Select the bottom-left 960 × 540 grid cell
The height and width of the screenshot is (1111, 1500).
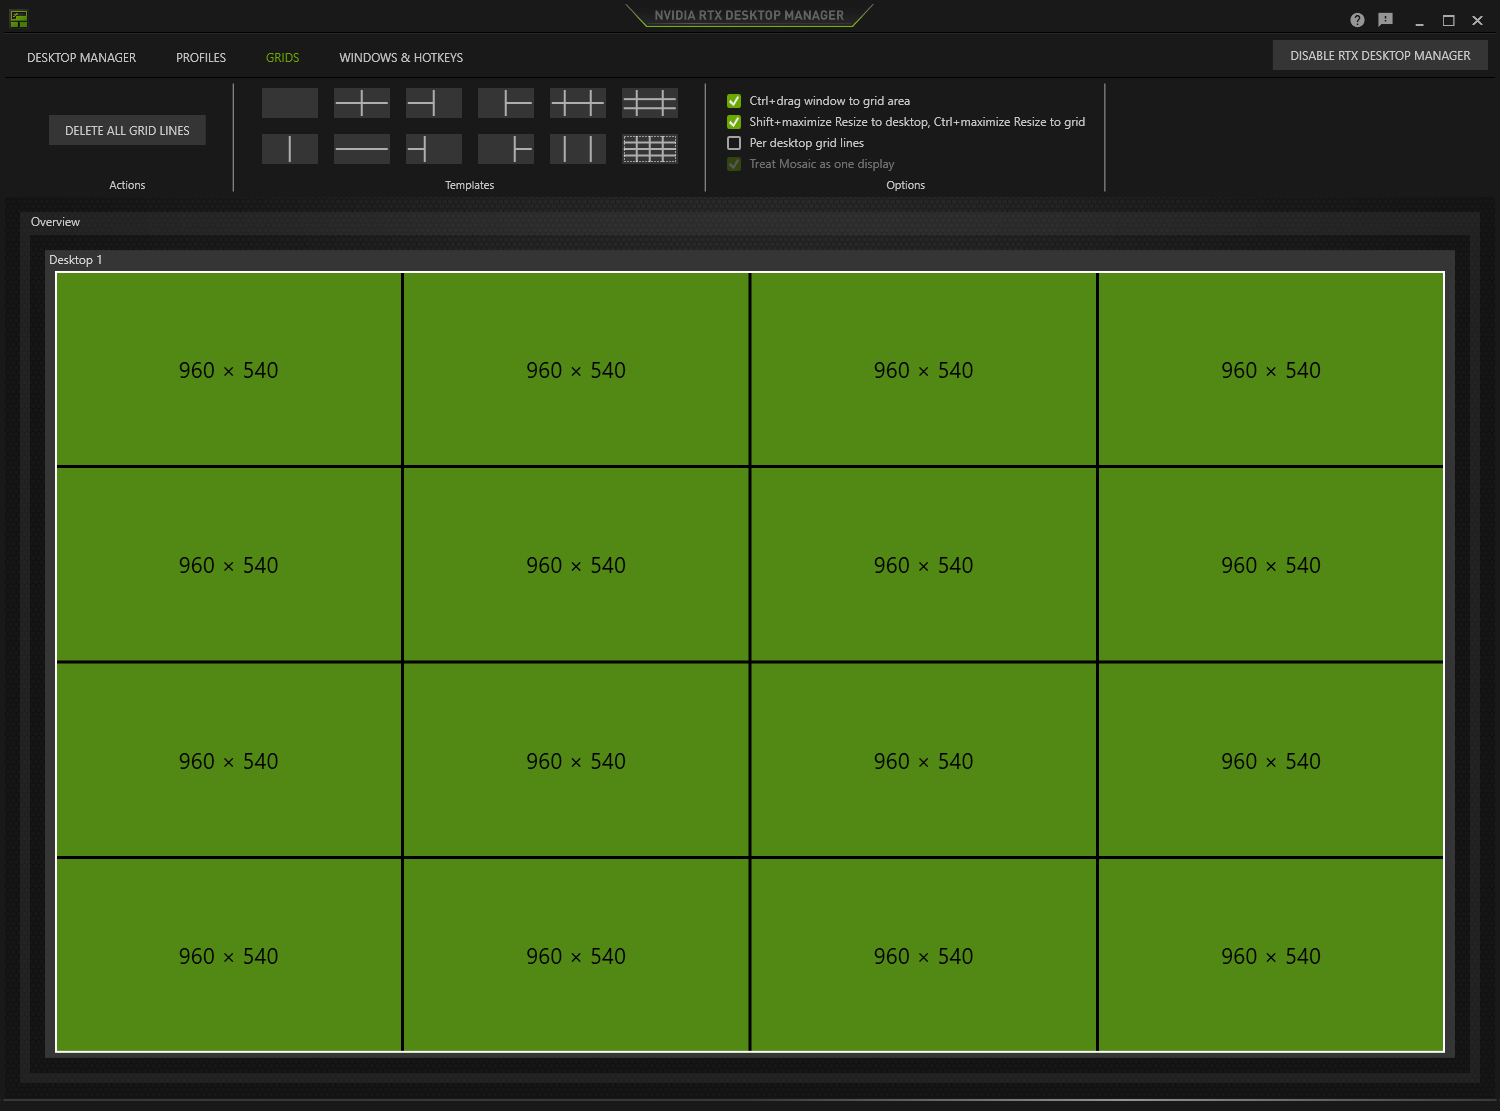click(229, 955)
